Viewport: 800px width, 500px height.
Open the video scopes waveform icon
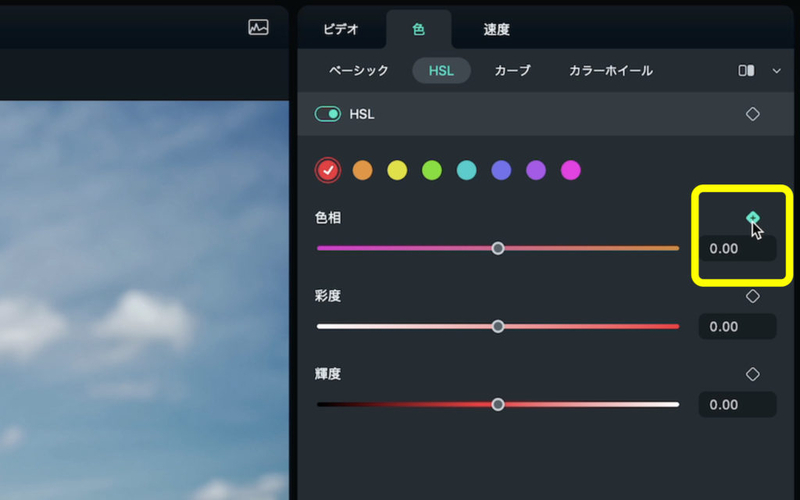click(x=258, y=27)
